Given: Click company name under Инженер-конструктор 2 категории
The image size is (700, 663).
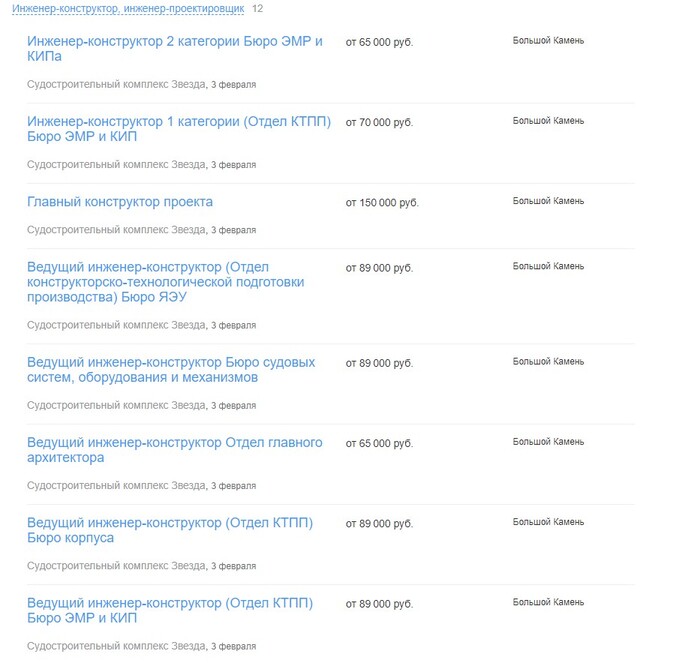Looking at the screenshot, I should (116, 84).
